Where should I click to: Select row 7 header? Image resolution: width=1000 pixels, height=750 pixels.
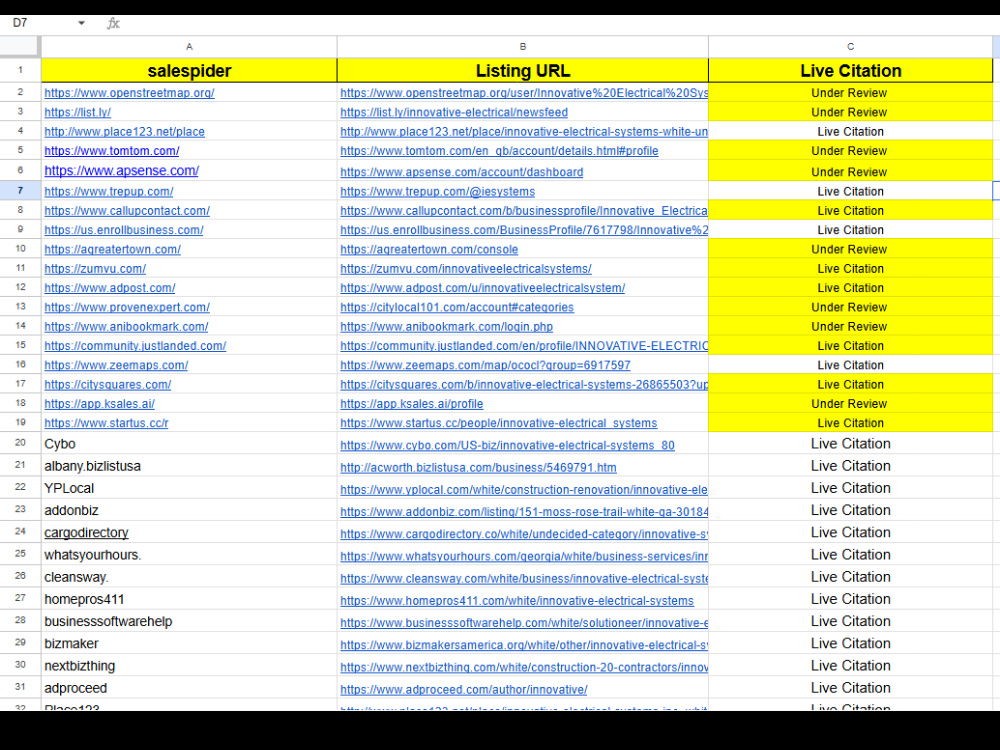tap(20, 191)
